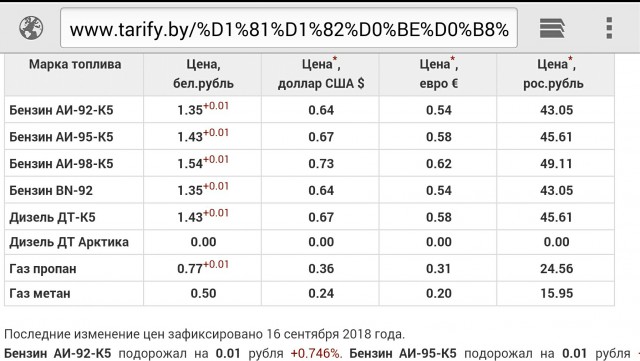Select the Бензин АИ-95-К5 row label
Viewport: 640px width, 361px height.
61,137
